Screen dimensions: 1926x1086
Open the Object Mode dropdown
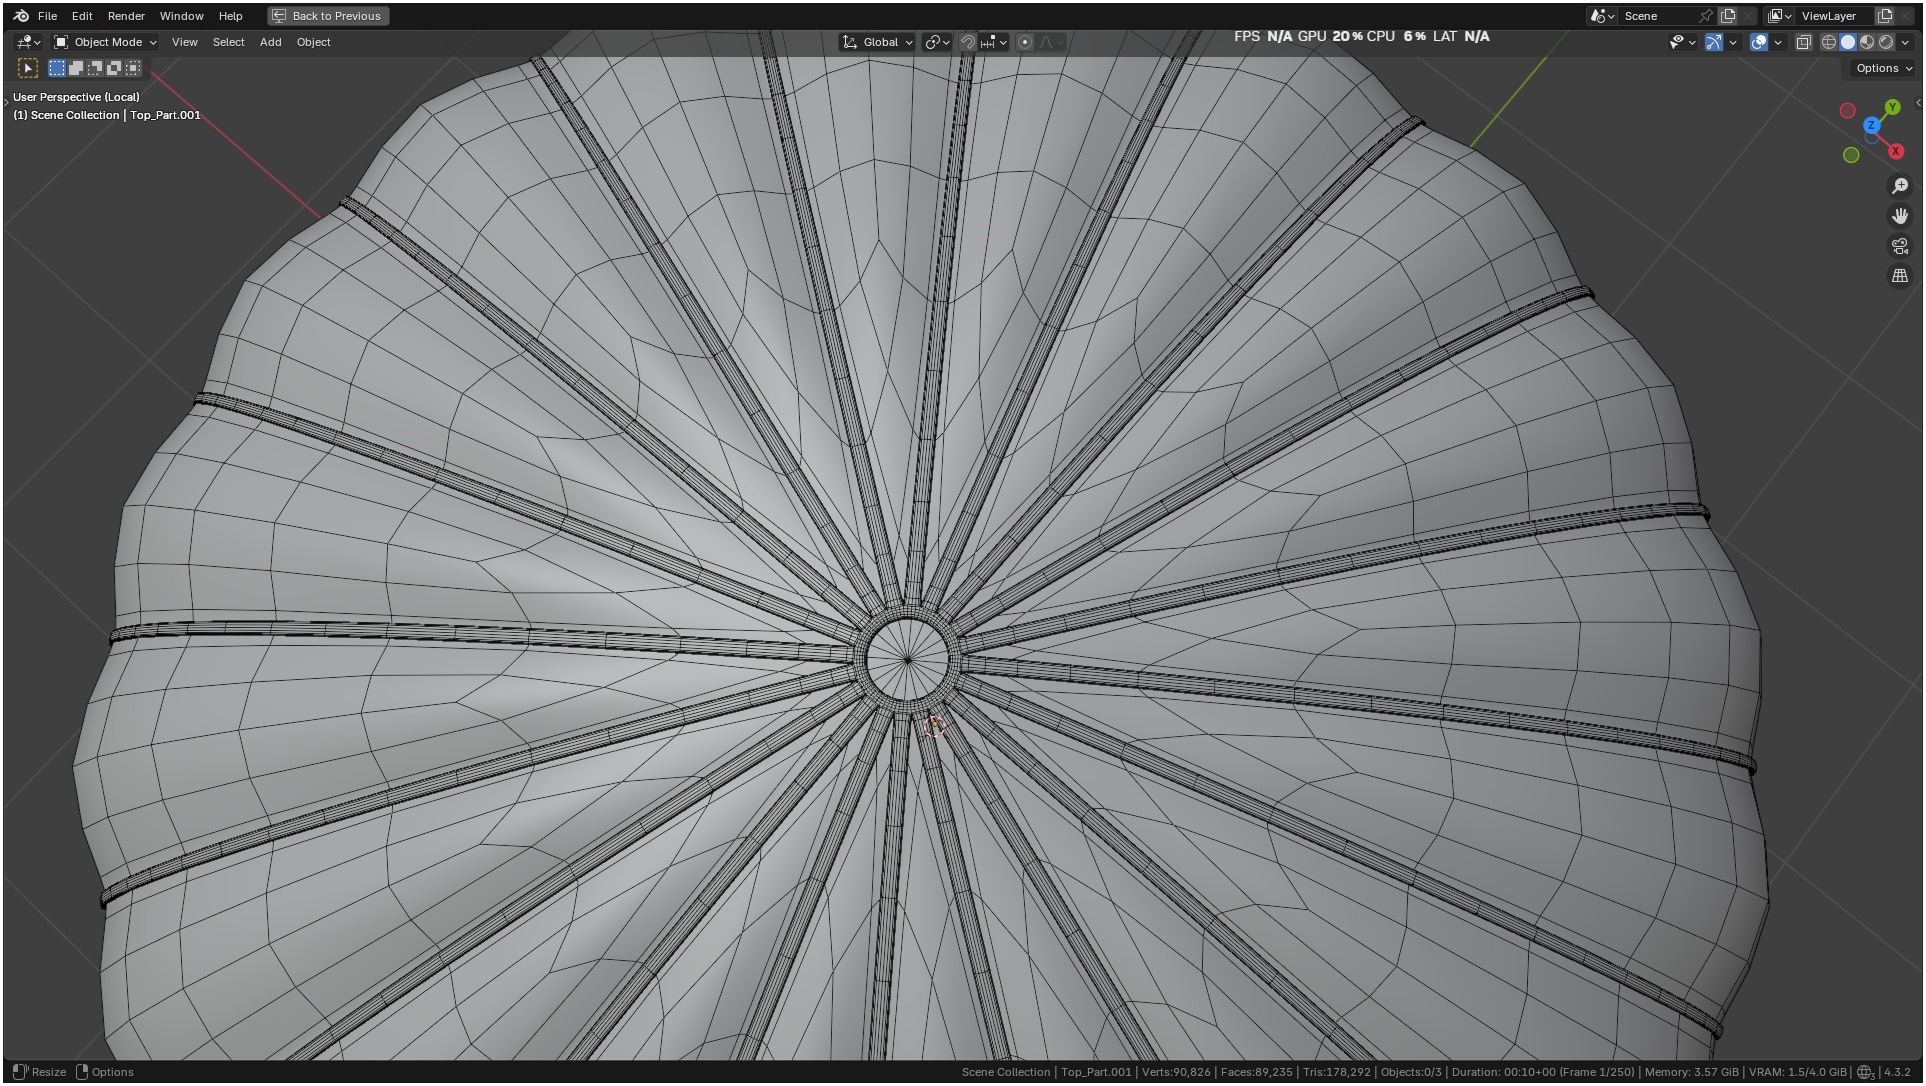pos(105,42)
